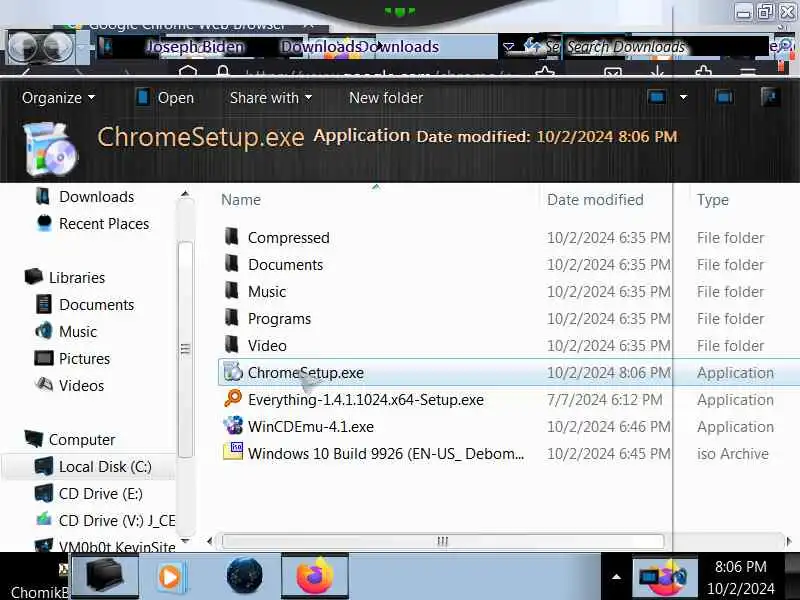Expand the Share with menu

click(270, 97)
